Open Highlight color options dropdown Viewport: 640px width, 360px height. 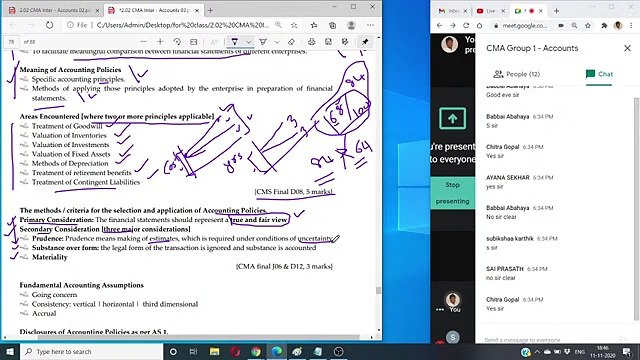(277, 42)
